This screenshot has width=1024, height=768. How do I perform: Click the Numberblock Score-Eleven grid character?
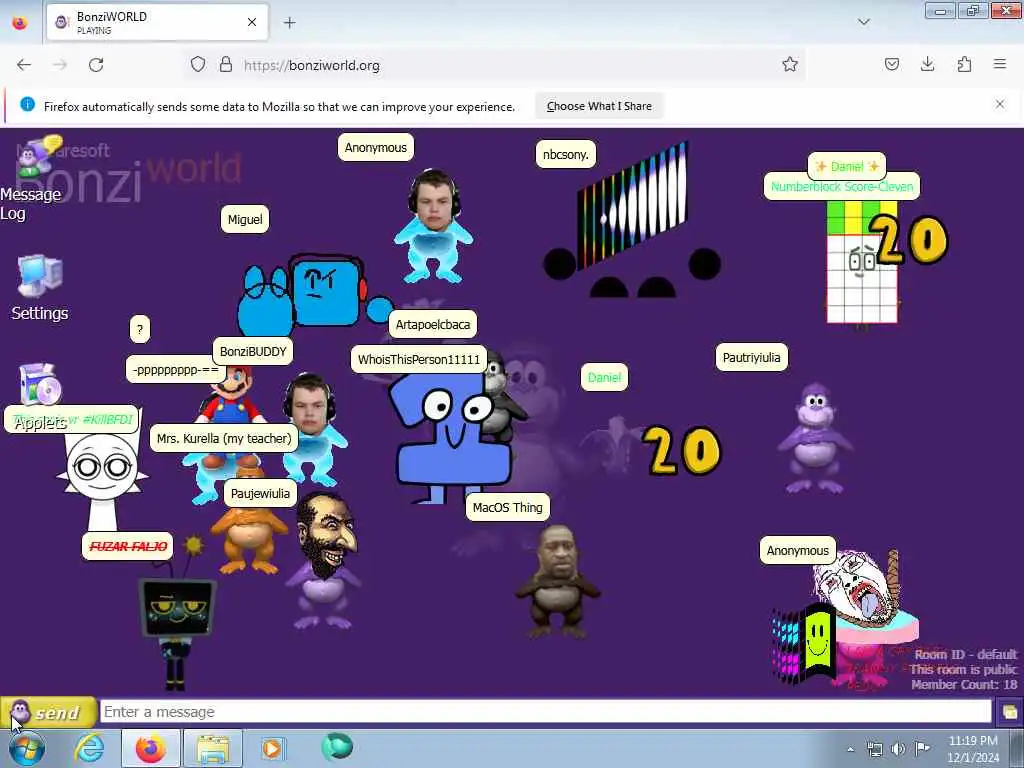coord(862,263)
